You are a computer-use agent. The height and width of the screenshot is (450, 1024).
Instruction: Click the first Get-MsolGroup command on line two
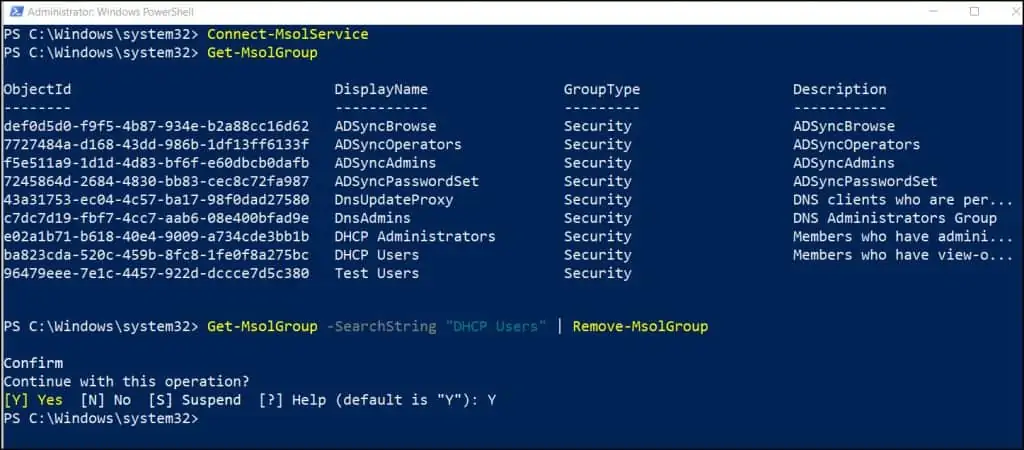(262, 52)
